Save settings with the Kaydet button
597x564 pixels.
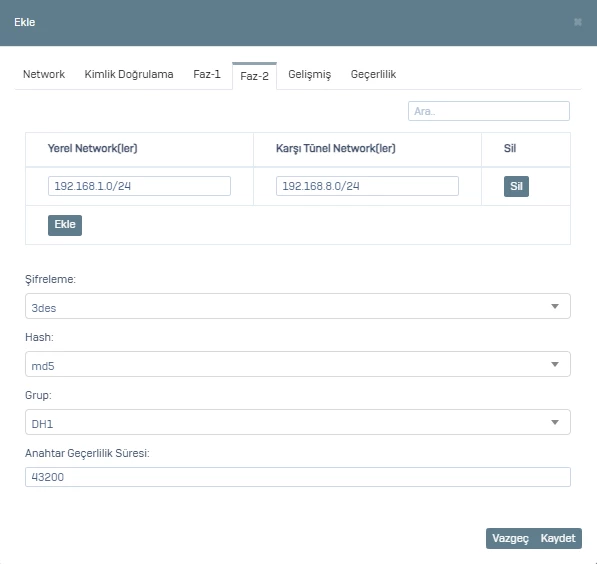point(558,538)
